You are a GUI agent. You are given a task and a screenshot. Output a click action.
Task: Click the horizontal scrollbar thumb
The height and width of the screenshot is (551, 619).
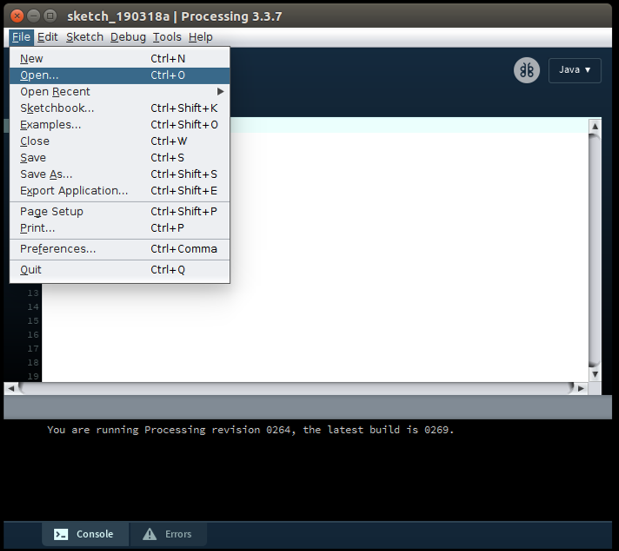(296, 388)
